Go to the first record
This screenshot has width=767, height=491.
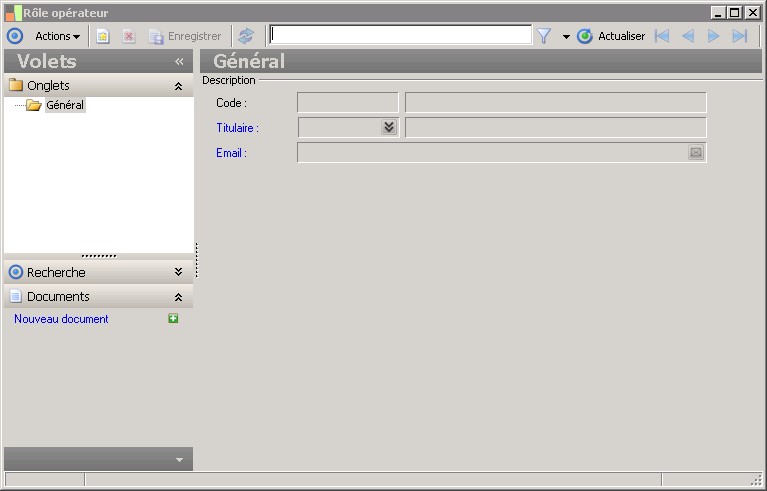[x=662, y=36]
